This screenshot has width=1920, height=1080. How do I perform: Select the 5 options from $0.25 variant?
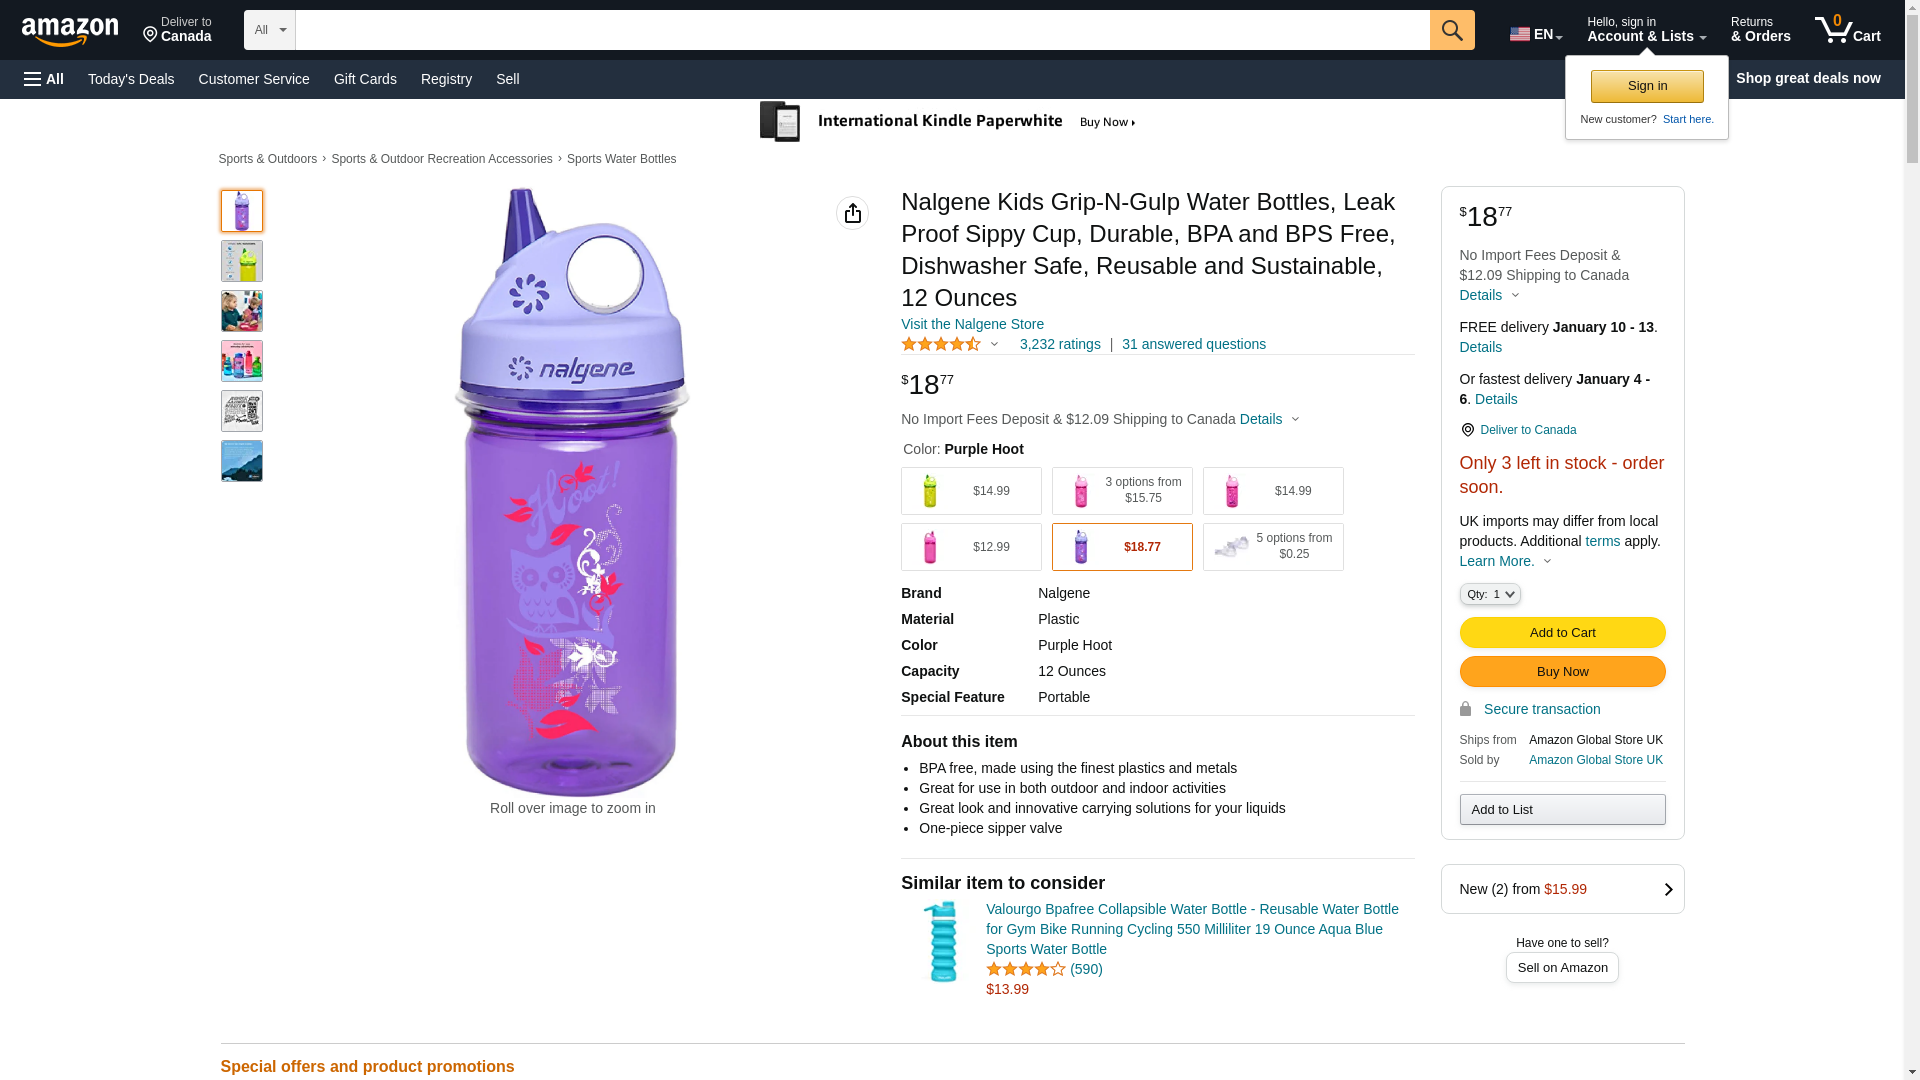tap(1272, 547)
